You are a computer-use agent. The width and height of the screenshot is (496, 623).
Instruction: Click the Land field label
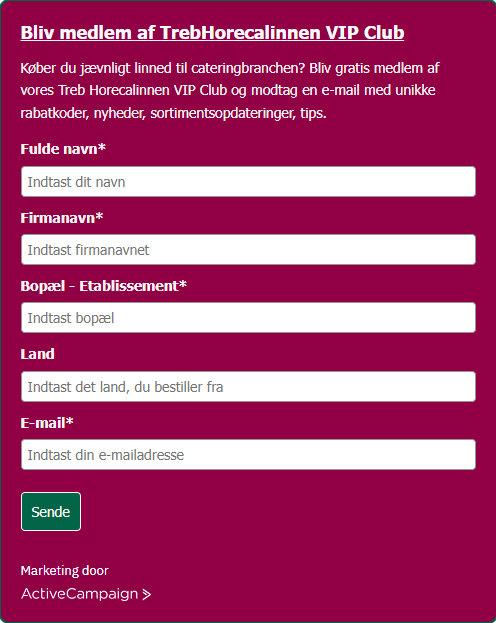tap(37, 354)
